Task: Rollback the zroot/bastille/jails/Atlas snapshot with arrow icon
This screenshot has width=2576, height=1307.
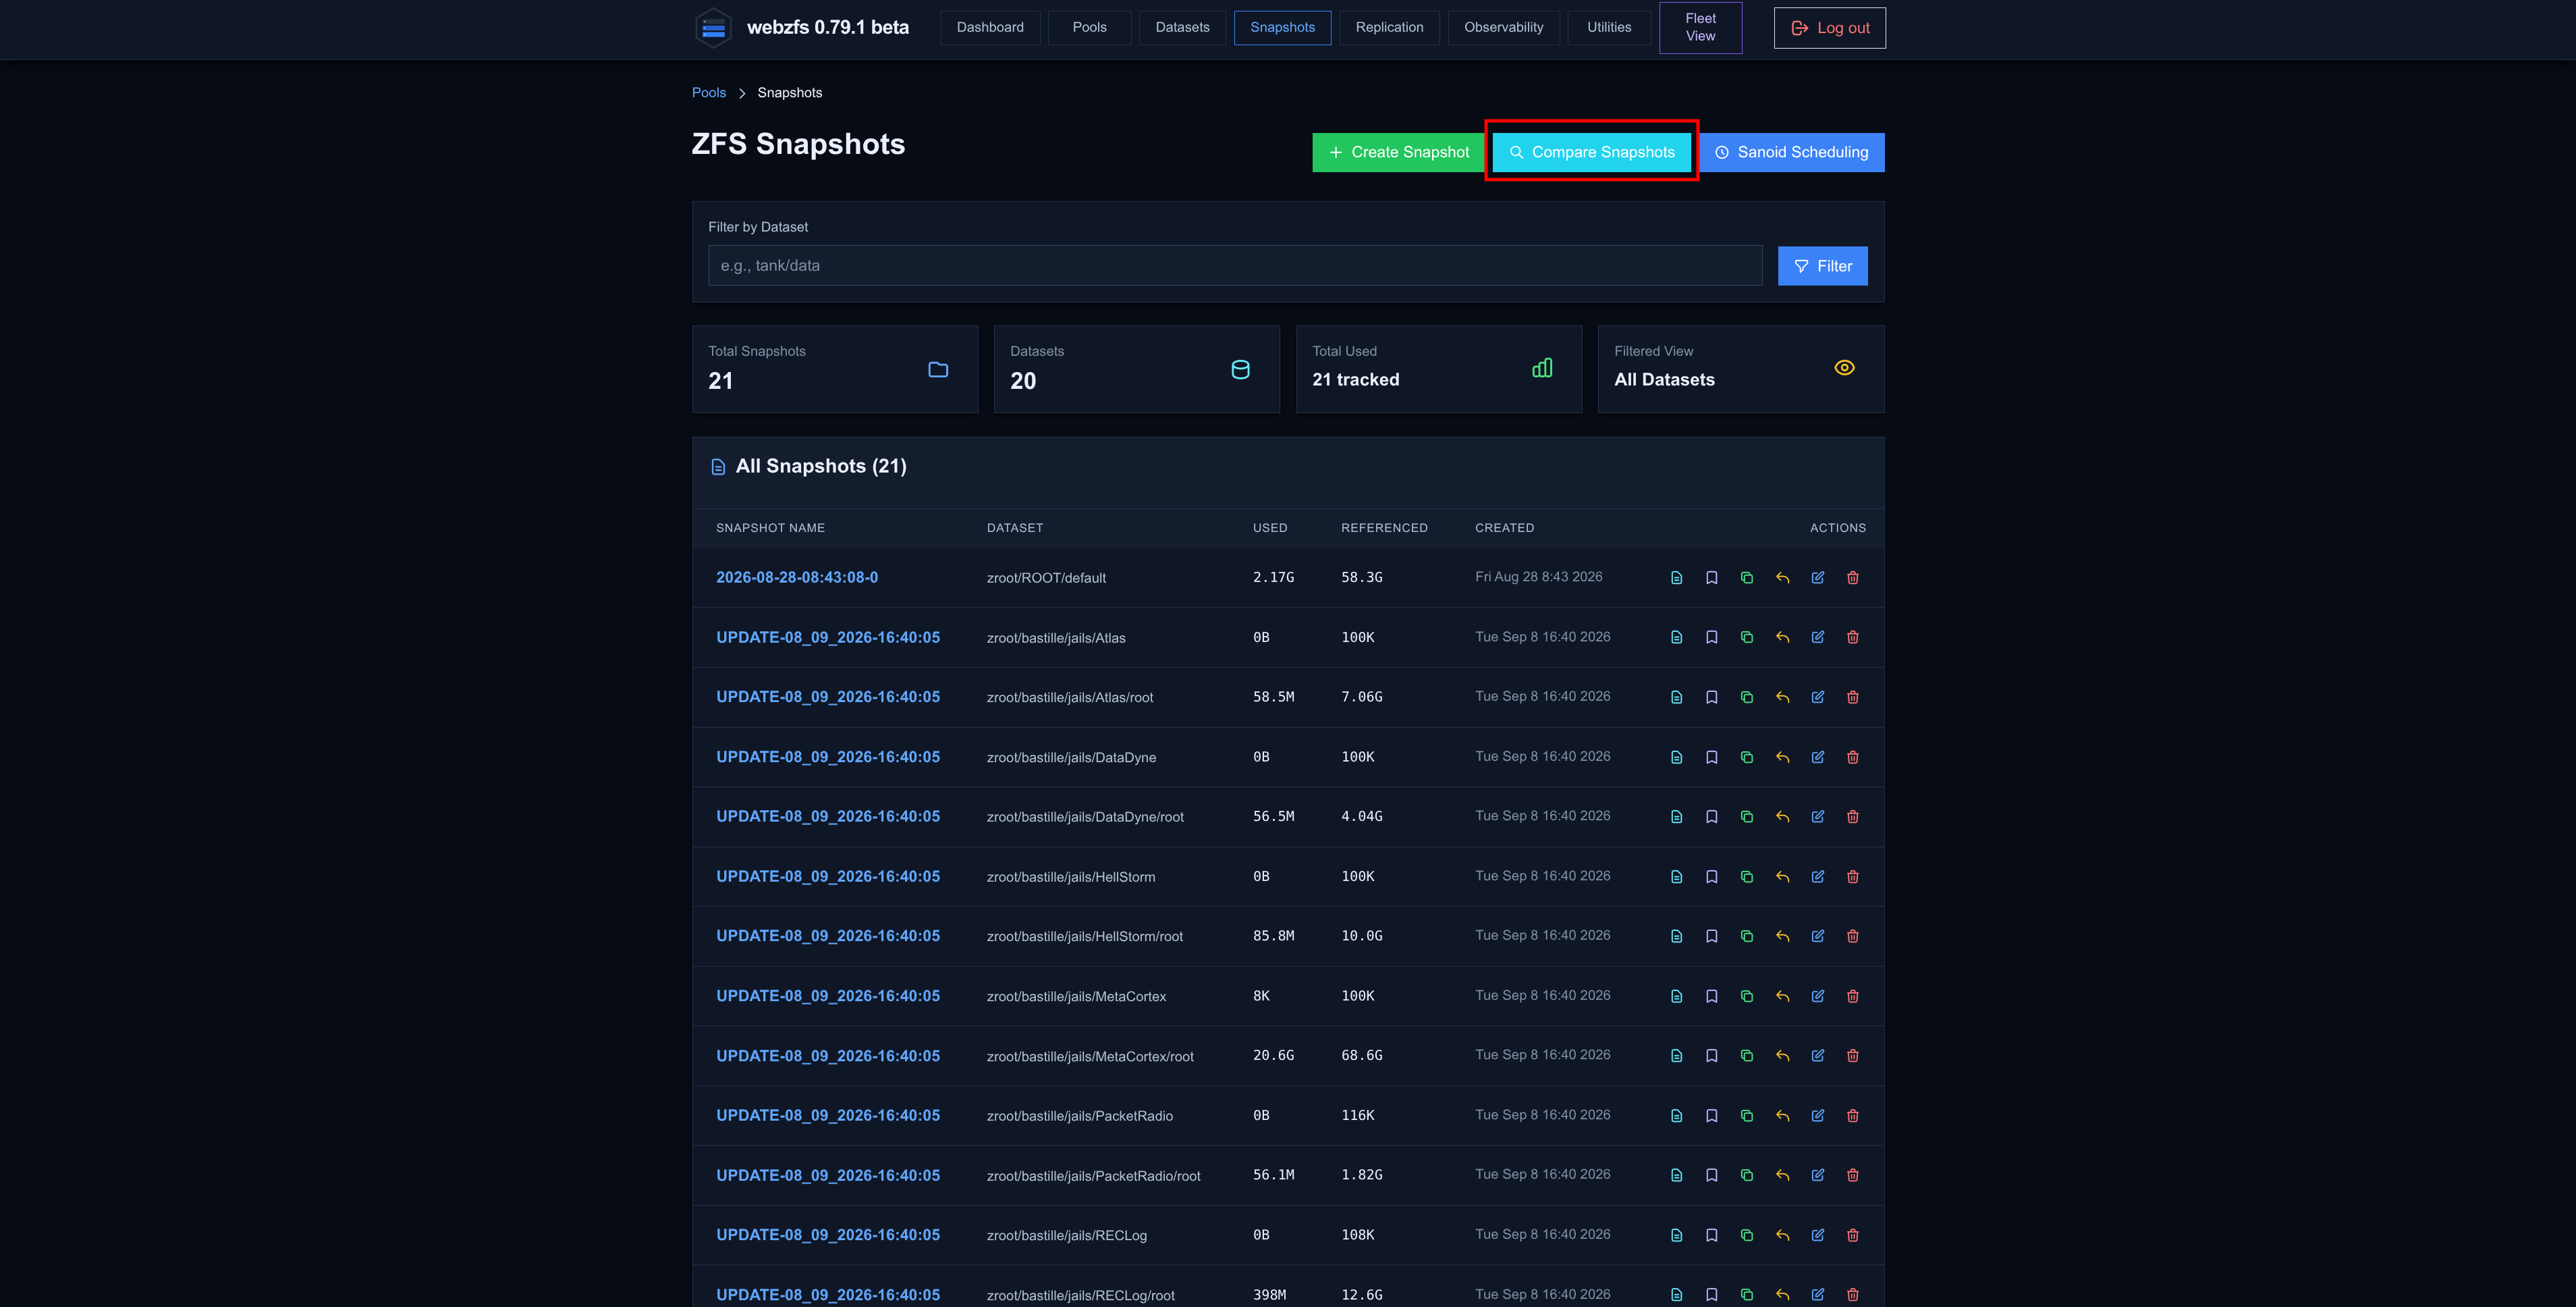Action: [1782, 637]
